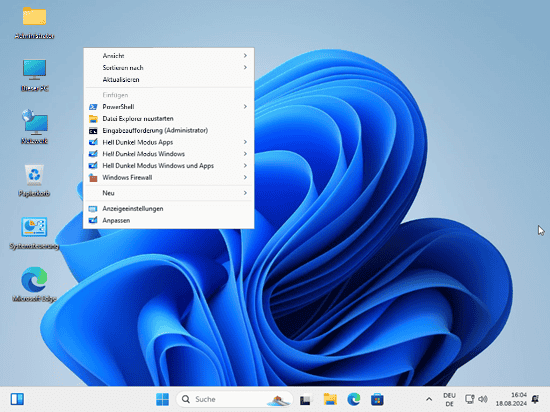Click the Windows Start button in taskbar
Viewport: 550px width, 412px height.
(x=162, y=399)
